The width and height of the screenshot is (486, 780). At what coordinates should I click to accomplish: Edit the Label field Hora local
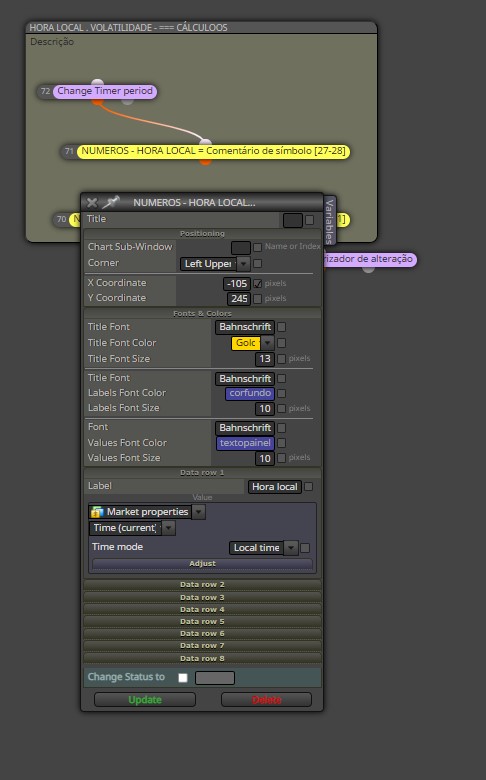(275, 487)
